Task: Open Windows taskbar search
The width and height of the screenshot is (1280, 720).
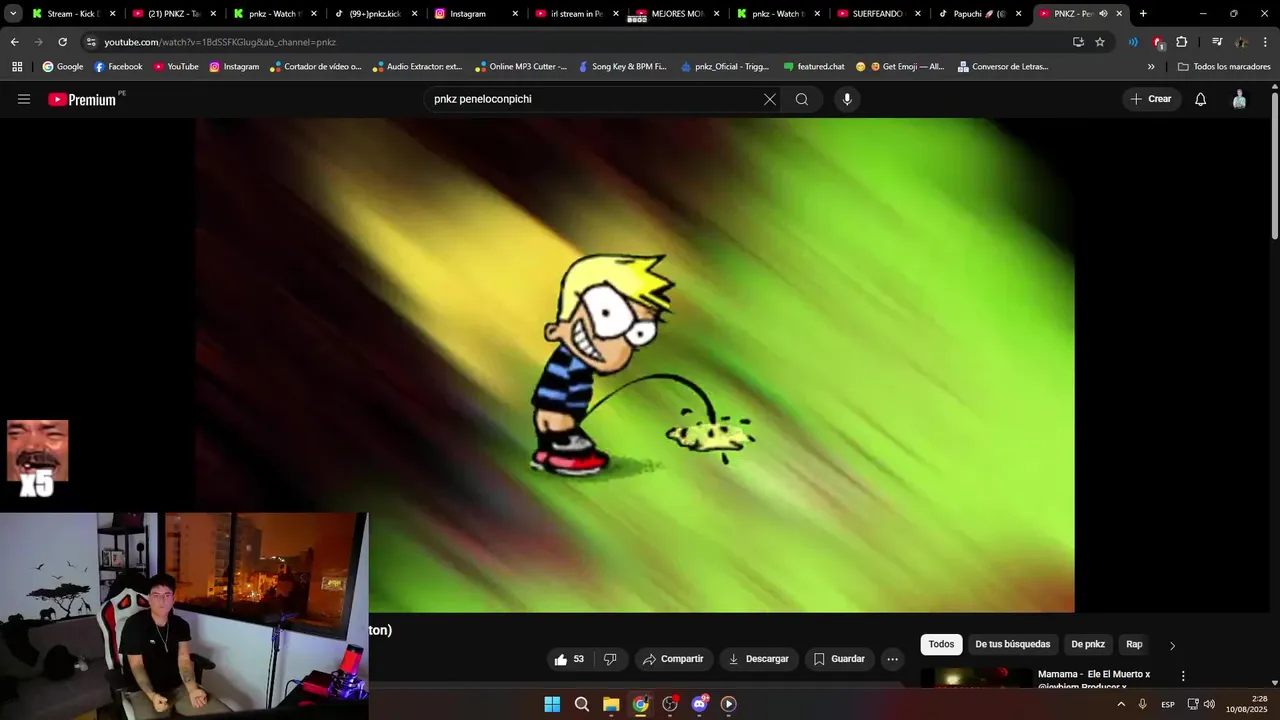Action: coord(581,704)
